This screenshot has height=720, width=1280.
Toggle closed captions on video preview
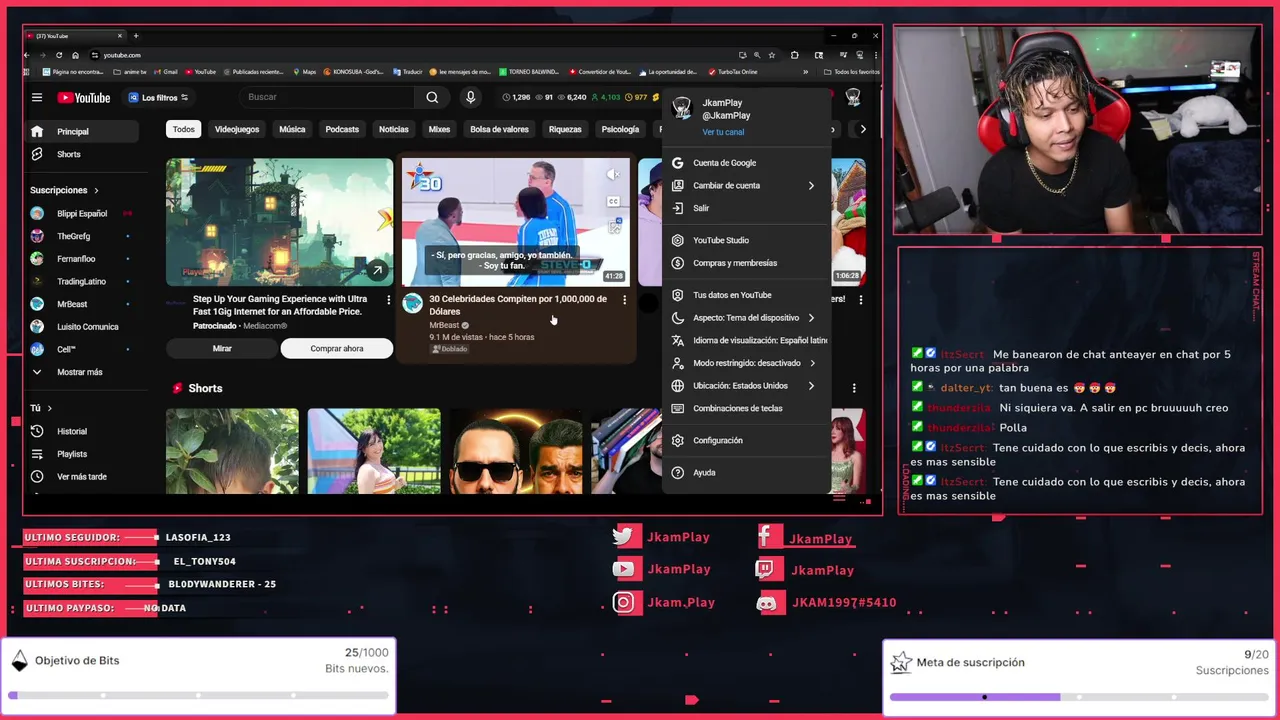click(614, 201)
